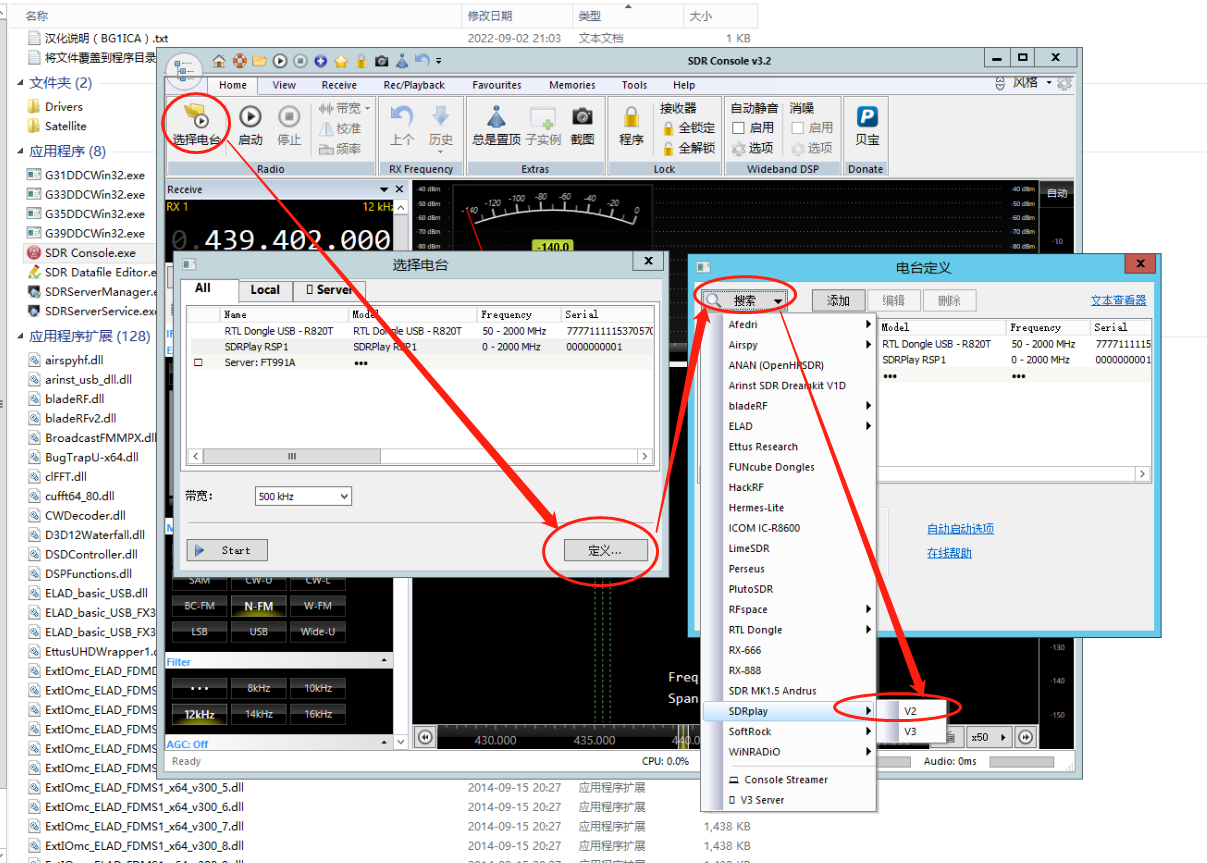Image resolution: width=1207 pixels, height=863 pixels.
Task: Open the 搜索 search dropdown button
Action: point(745,300)
